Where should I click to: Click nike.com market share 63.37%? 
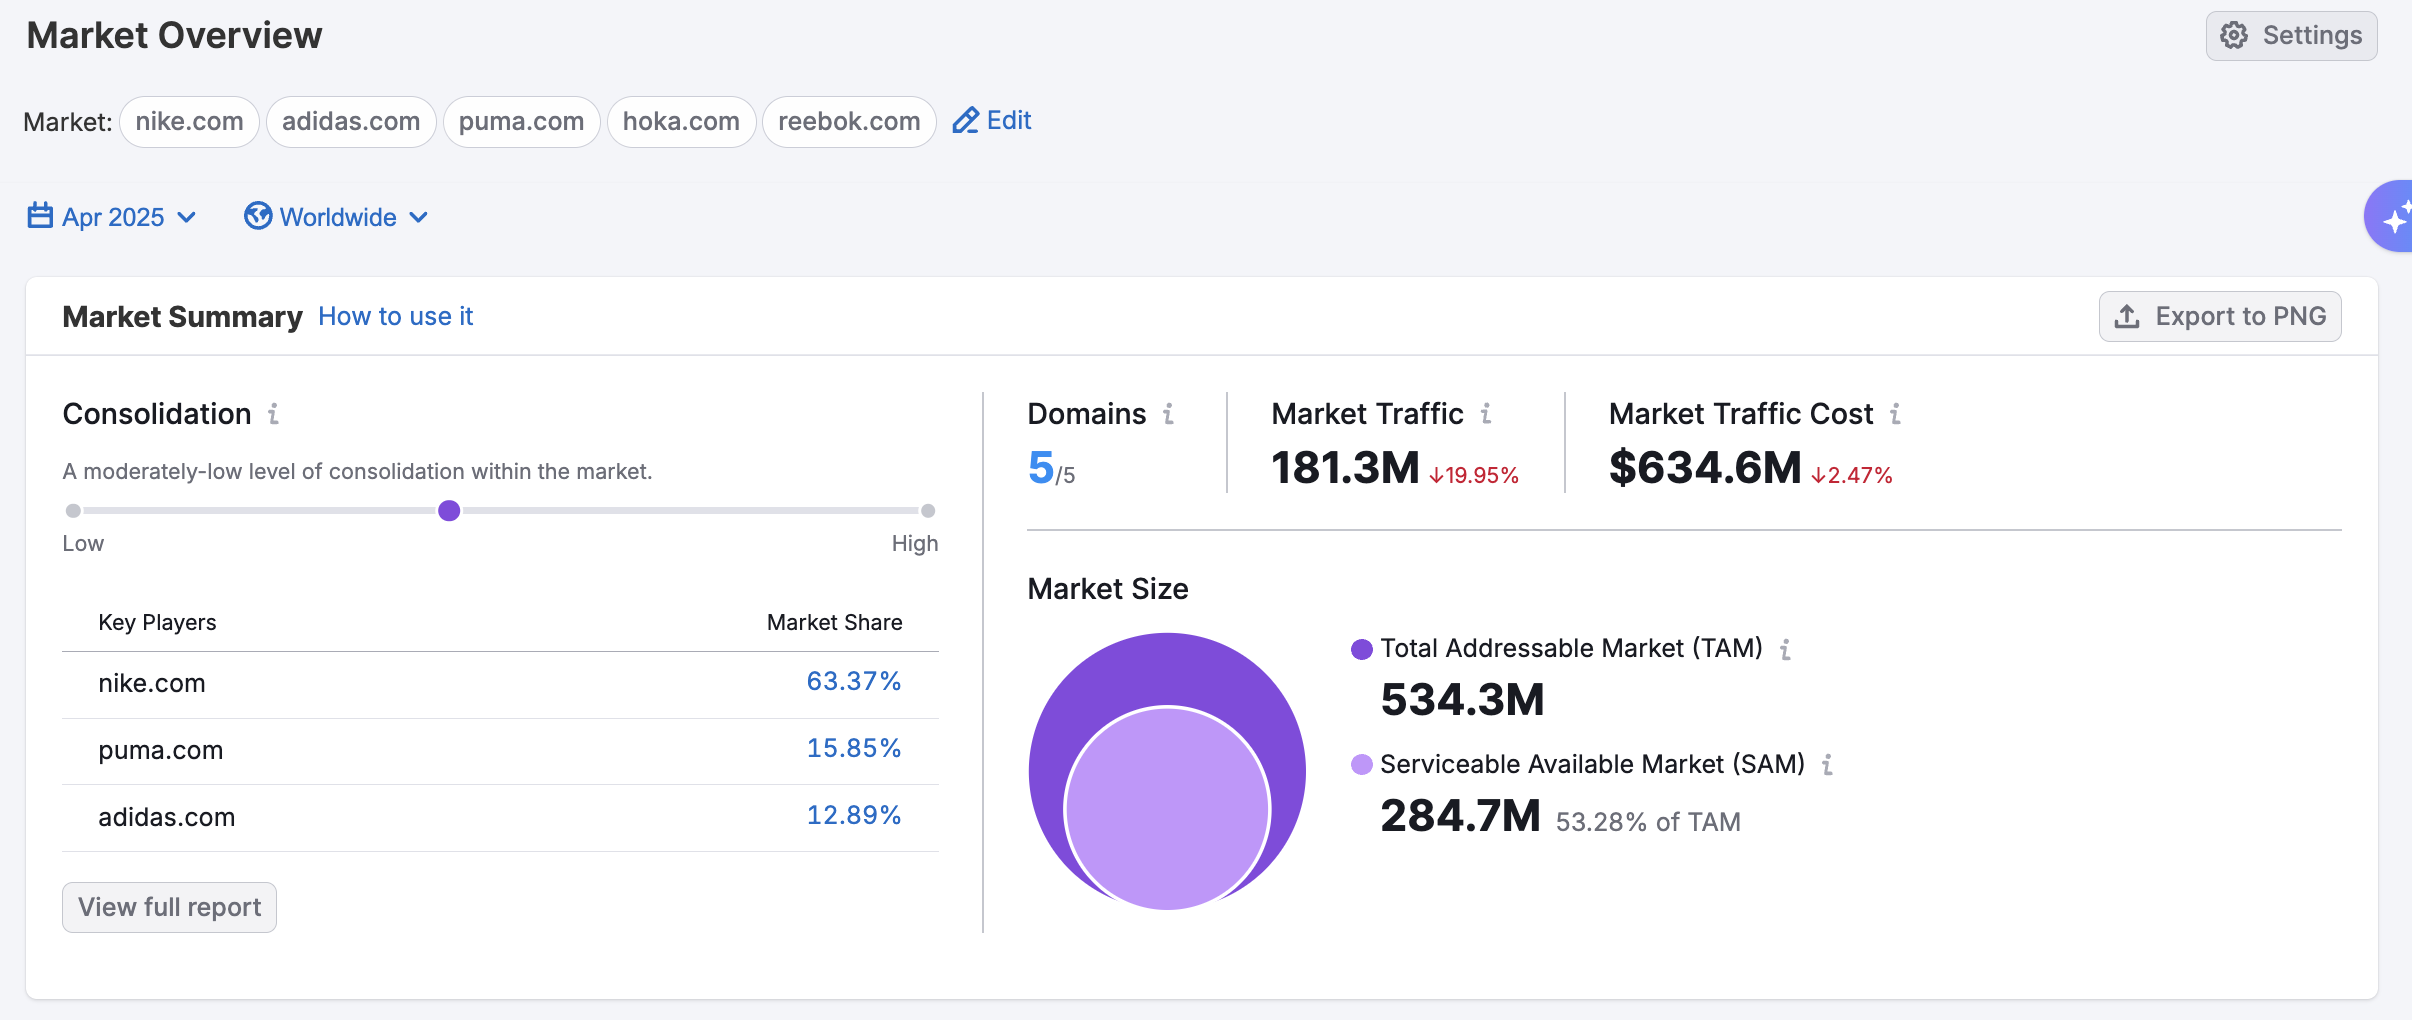(x=853, y=682)
